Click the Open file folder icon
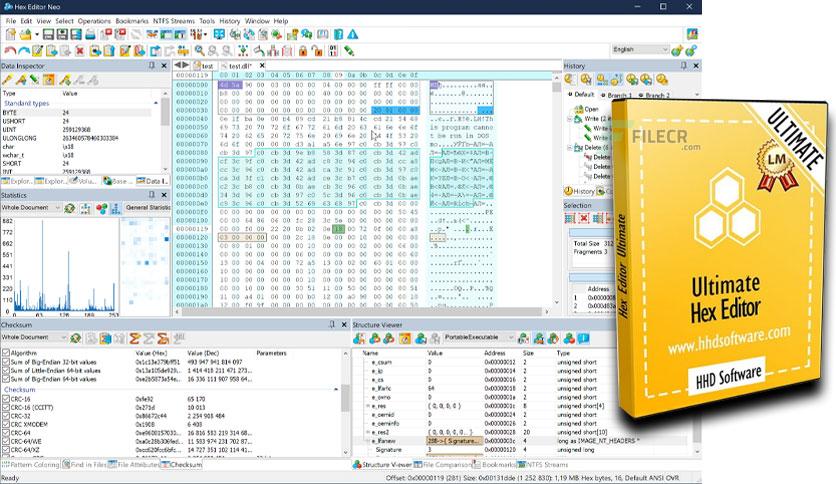The width and height of the screenshot is (836, 484). pos(25,35)
